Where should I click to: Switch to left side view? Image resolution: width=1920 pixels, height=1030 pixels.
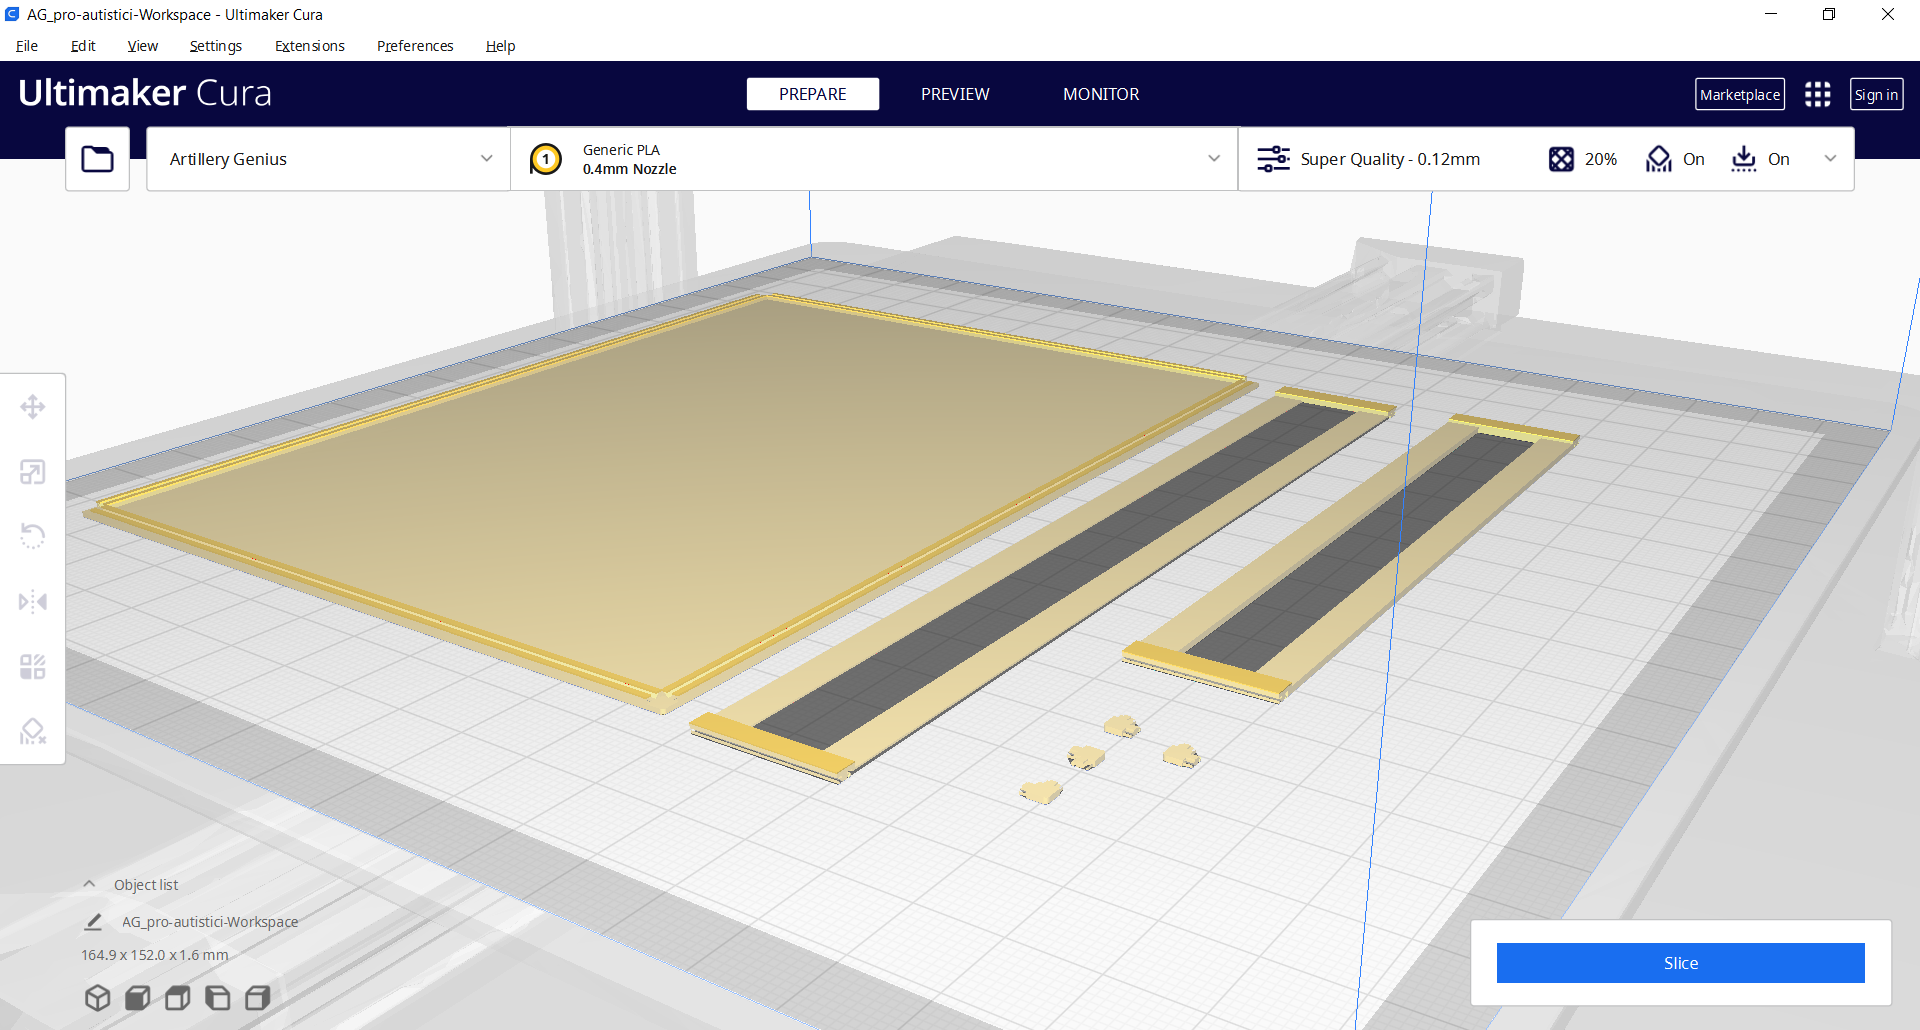point(217,998)
